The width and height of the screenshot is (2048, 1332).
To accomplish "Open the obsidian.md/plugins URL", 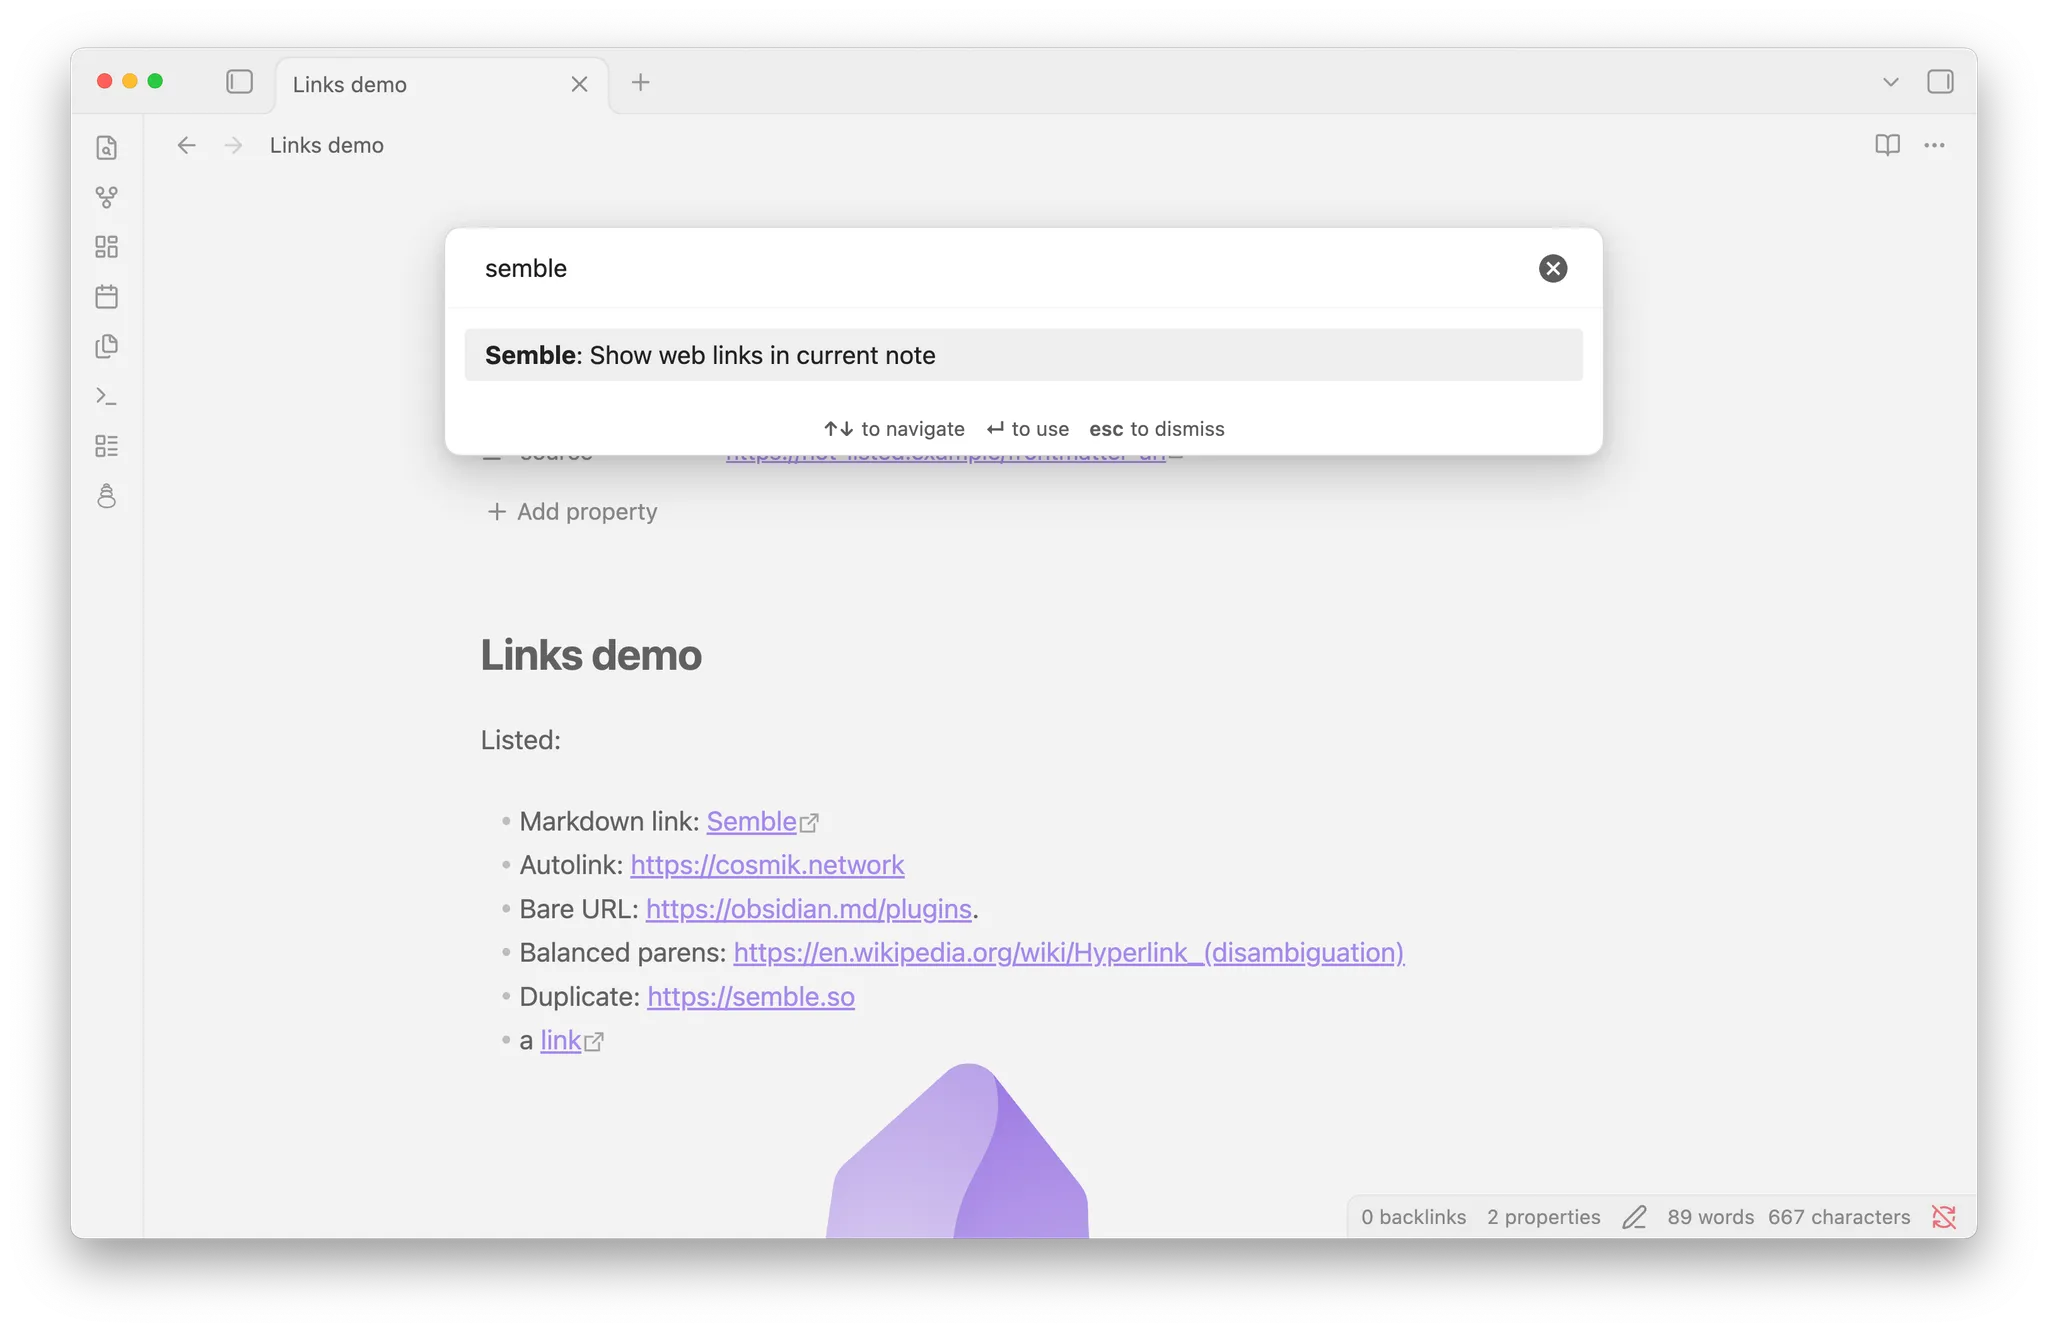I will point(809,909).
